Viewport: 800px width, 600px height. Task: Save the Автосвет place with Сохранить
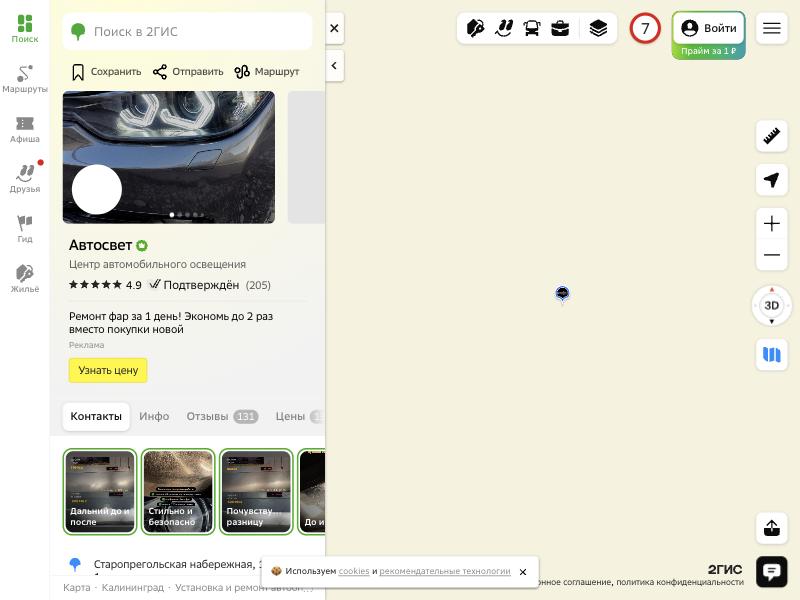(106, 72)
